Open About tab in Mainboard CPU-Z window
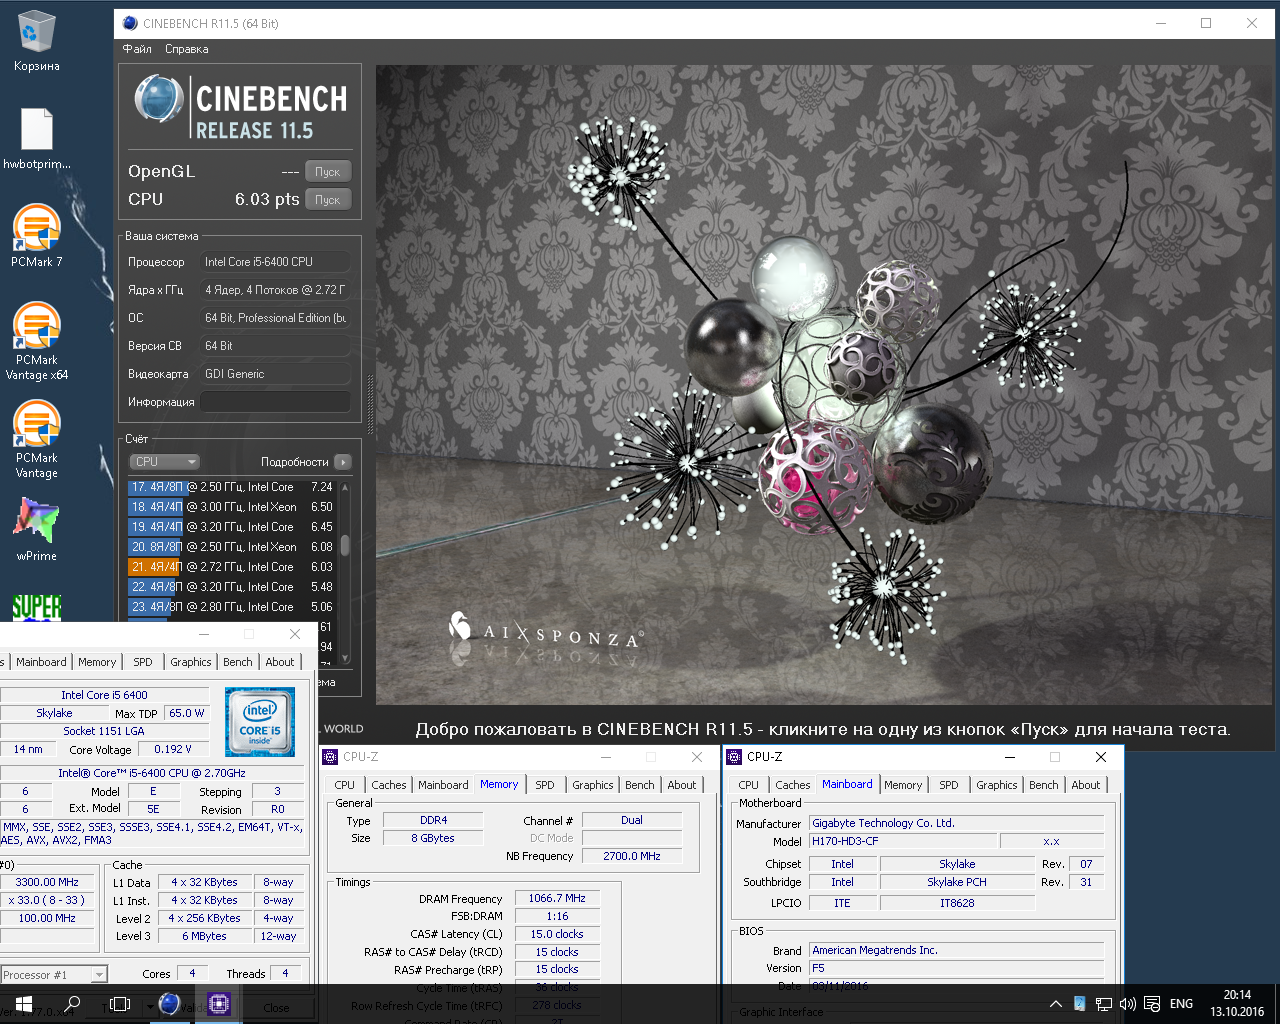 (1086, 785)
